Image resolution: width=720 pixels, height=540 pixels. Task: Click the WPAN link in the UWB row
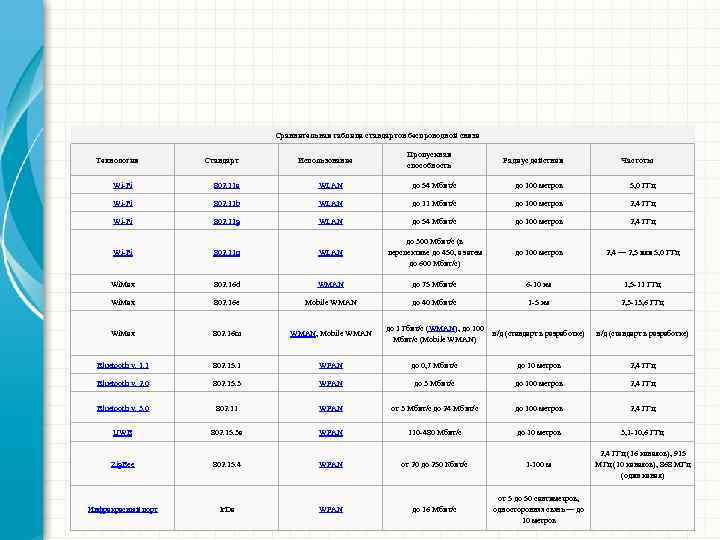pyautogui.click(x=331, y=433)
